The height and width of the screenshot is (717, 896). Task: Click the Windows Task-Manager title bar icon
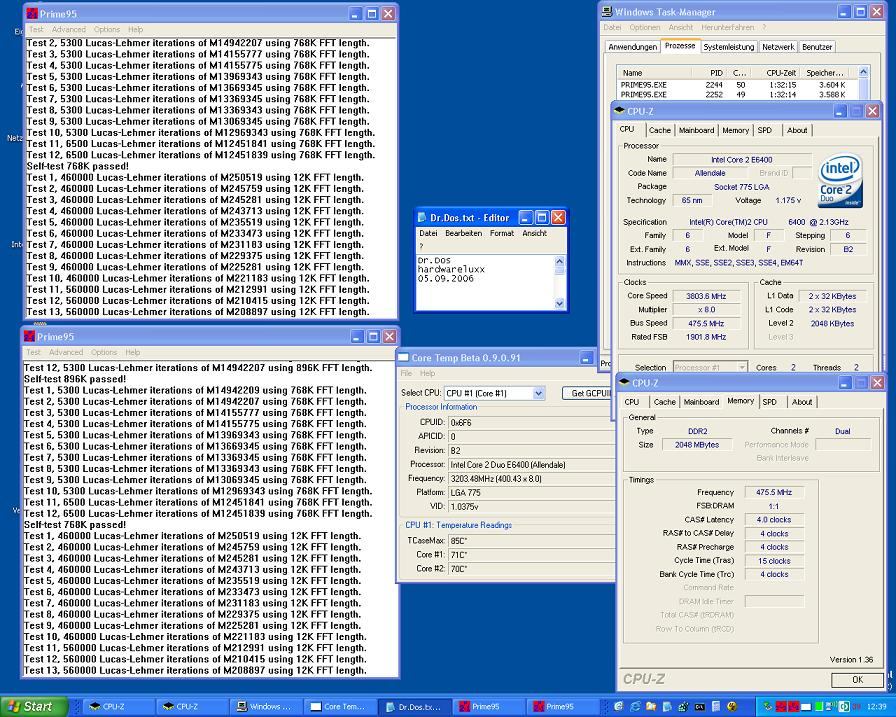(607, 12)
